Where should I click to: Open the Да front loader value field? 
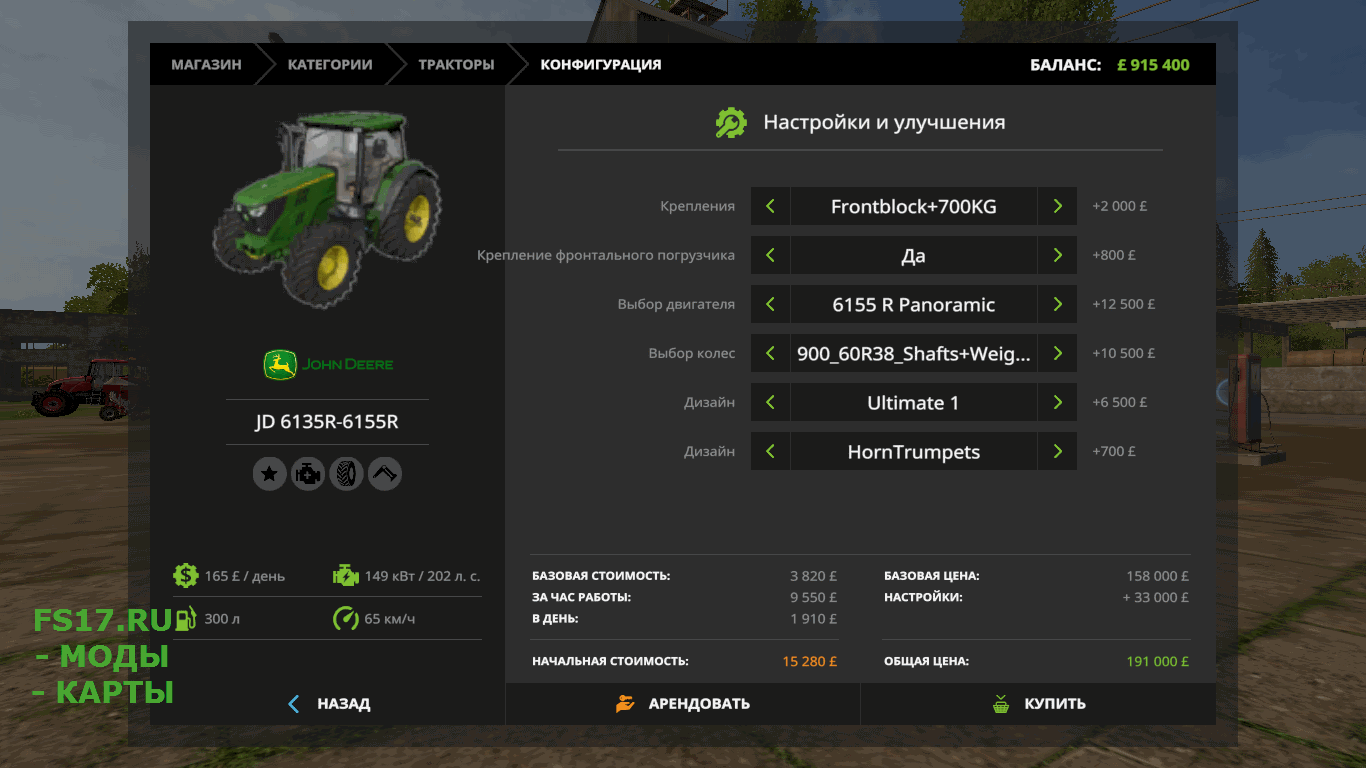pyautogui.click(x=914, y=255)
